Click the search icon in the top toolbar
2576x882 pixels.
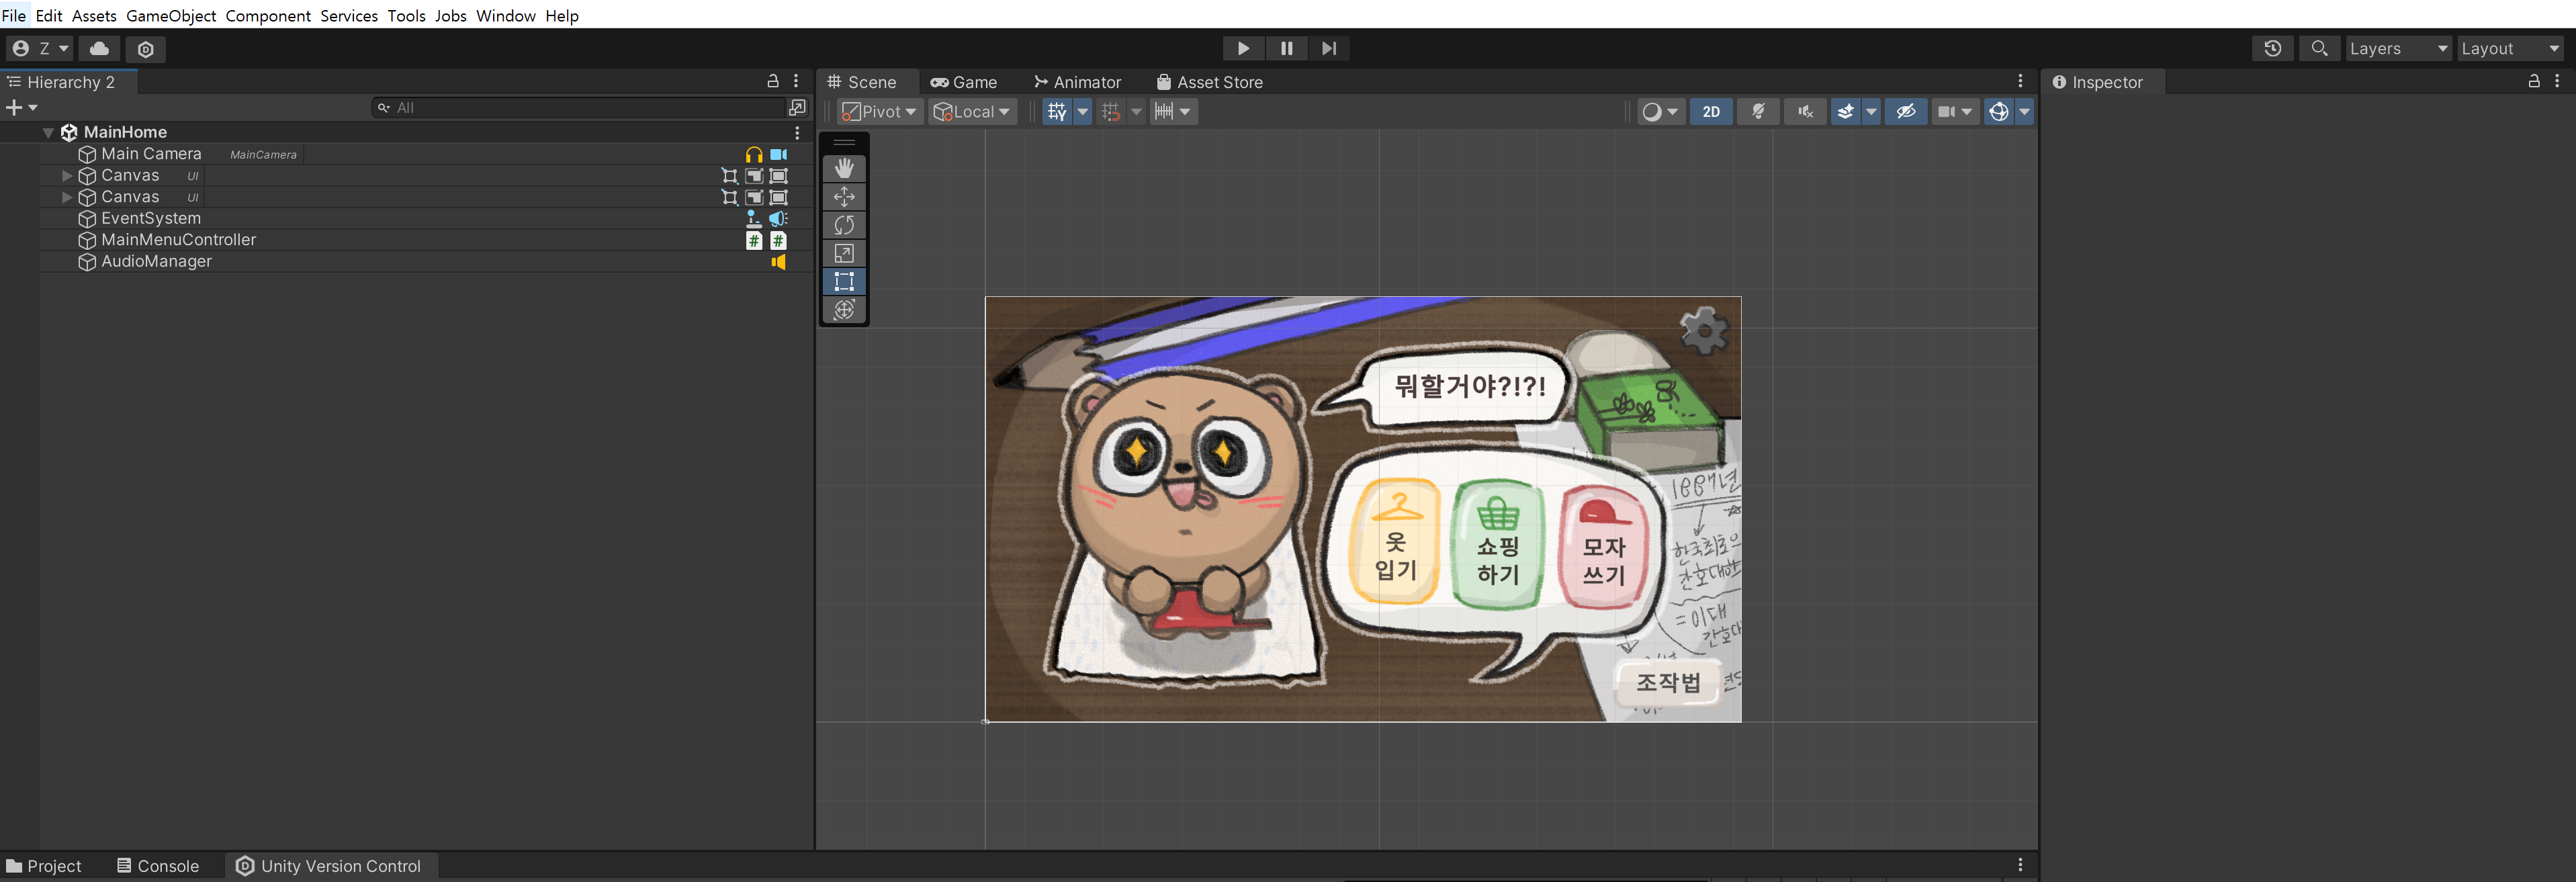point(2319,48)
